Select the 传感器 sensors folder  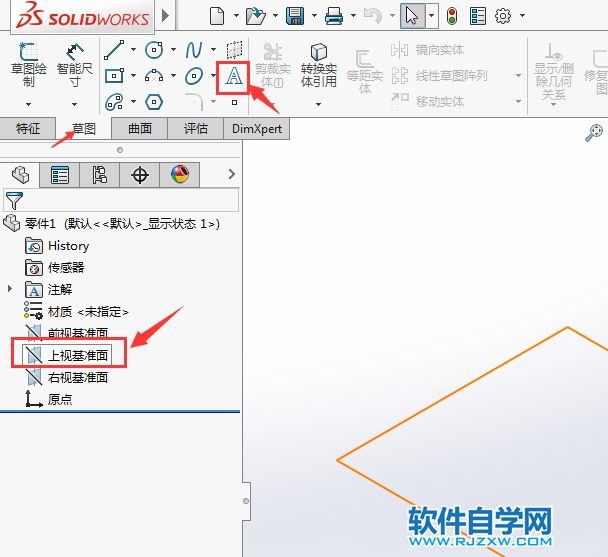[x=55, y=268]
